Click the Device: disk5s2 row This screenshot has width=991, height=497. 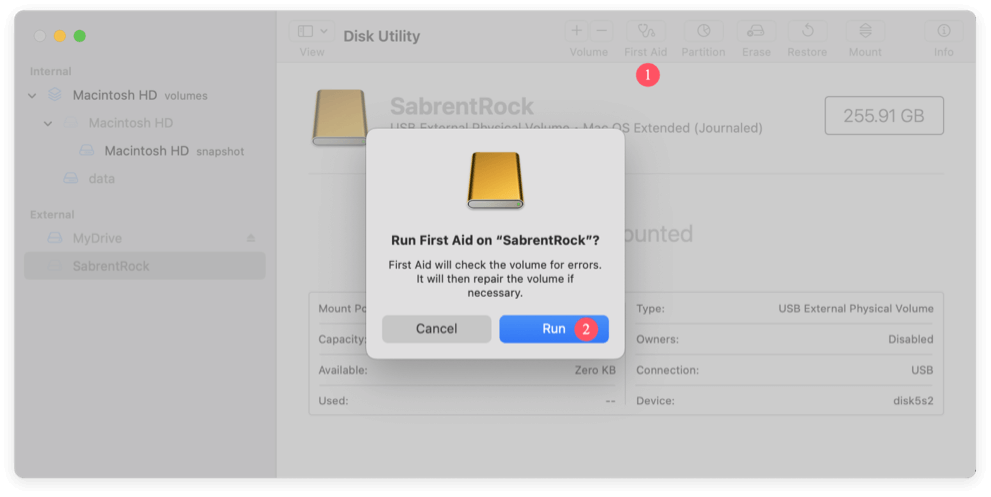(x=784, y=401)
